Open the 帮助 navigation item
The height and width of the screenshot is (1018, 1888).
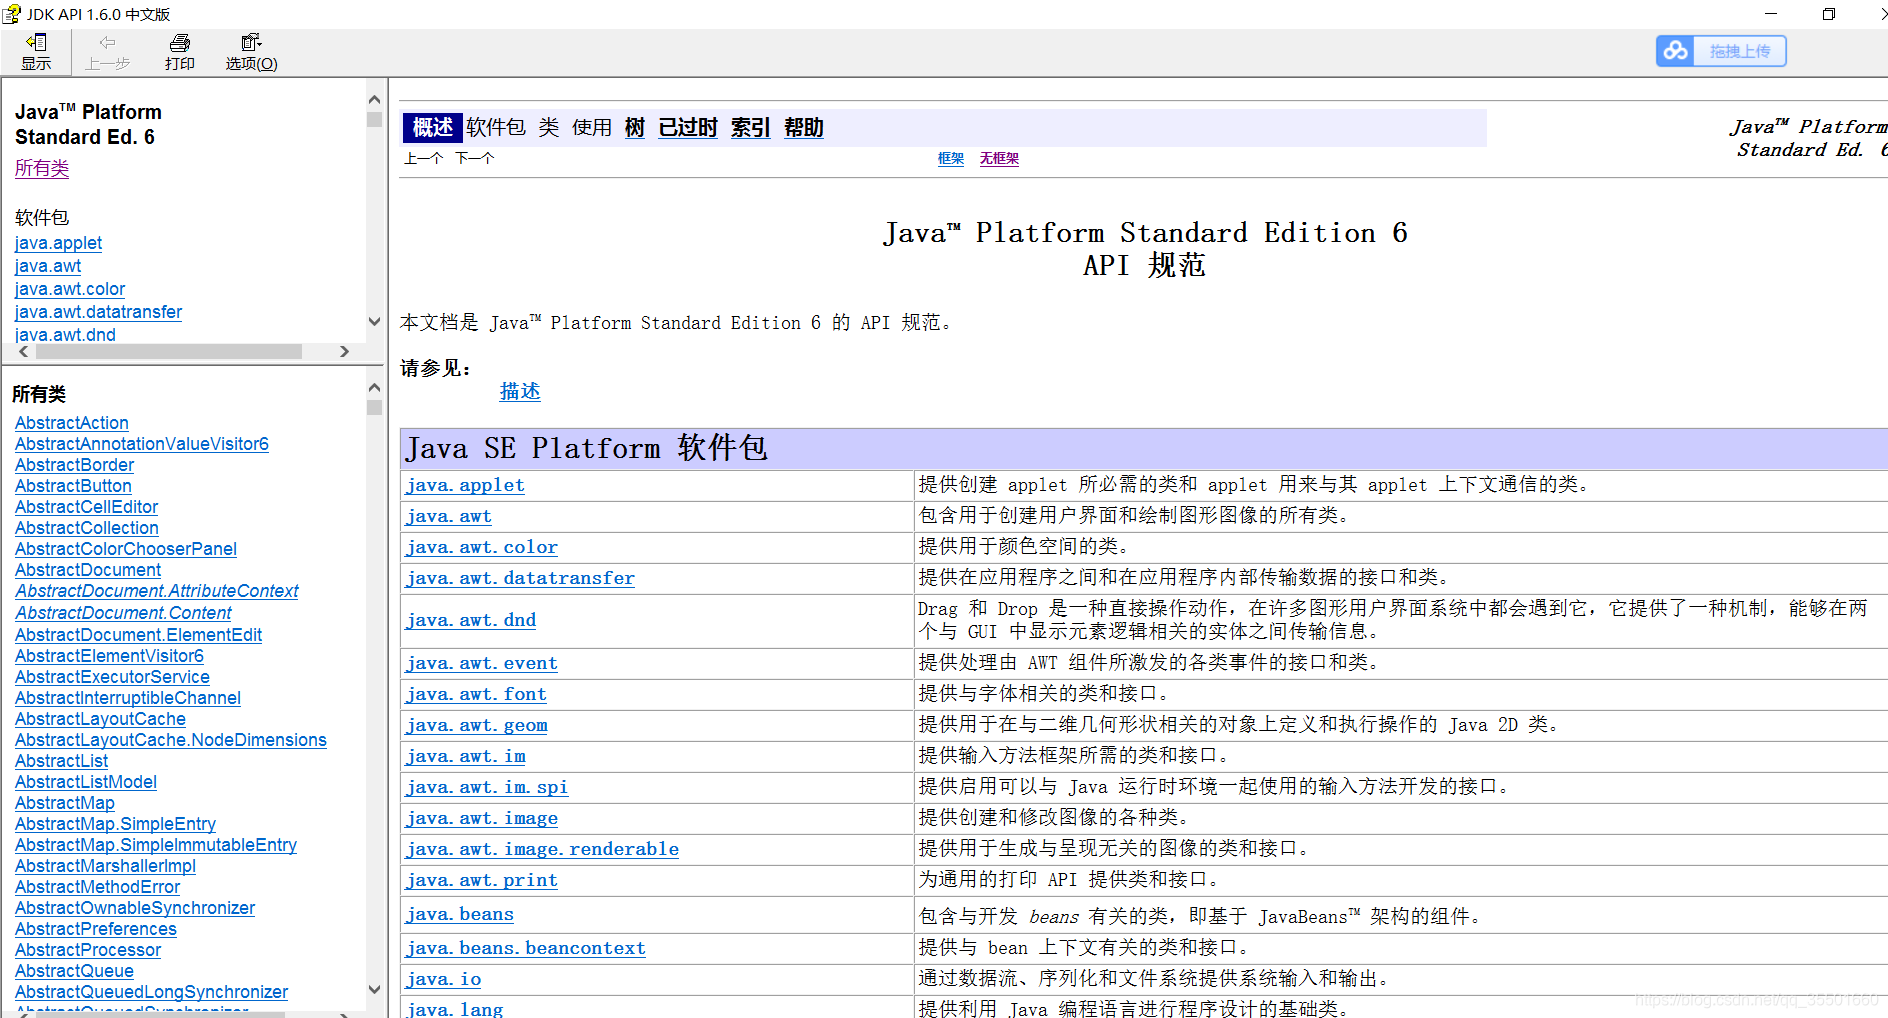[803, 127]
